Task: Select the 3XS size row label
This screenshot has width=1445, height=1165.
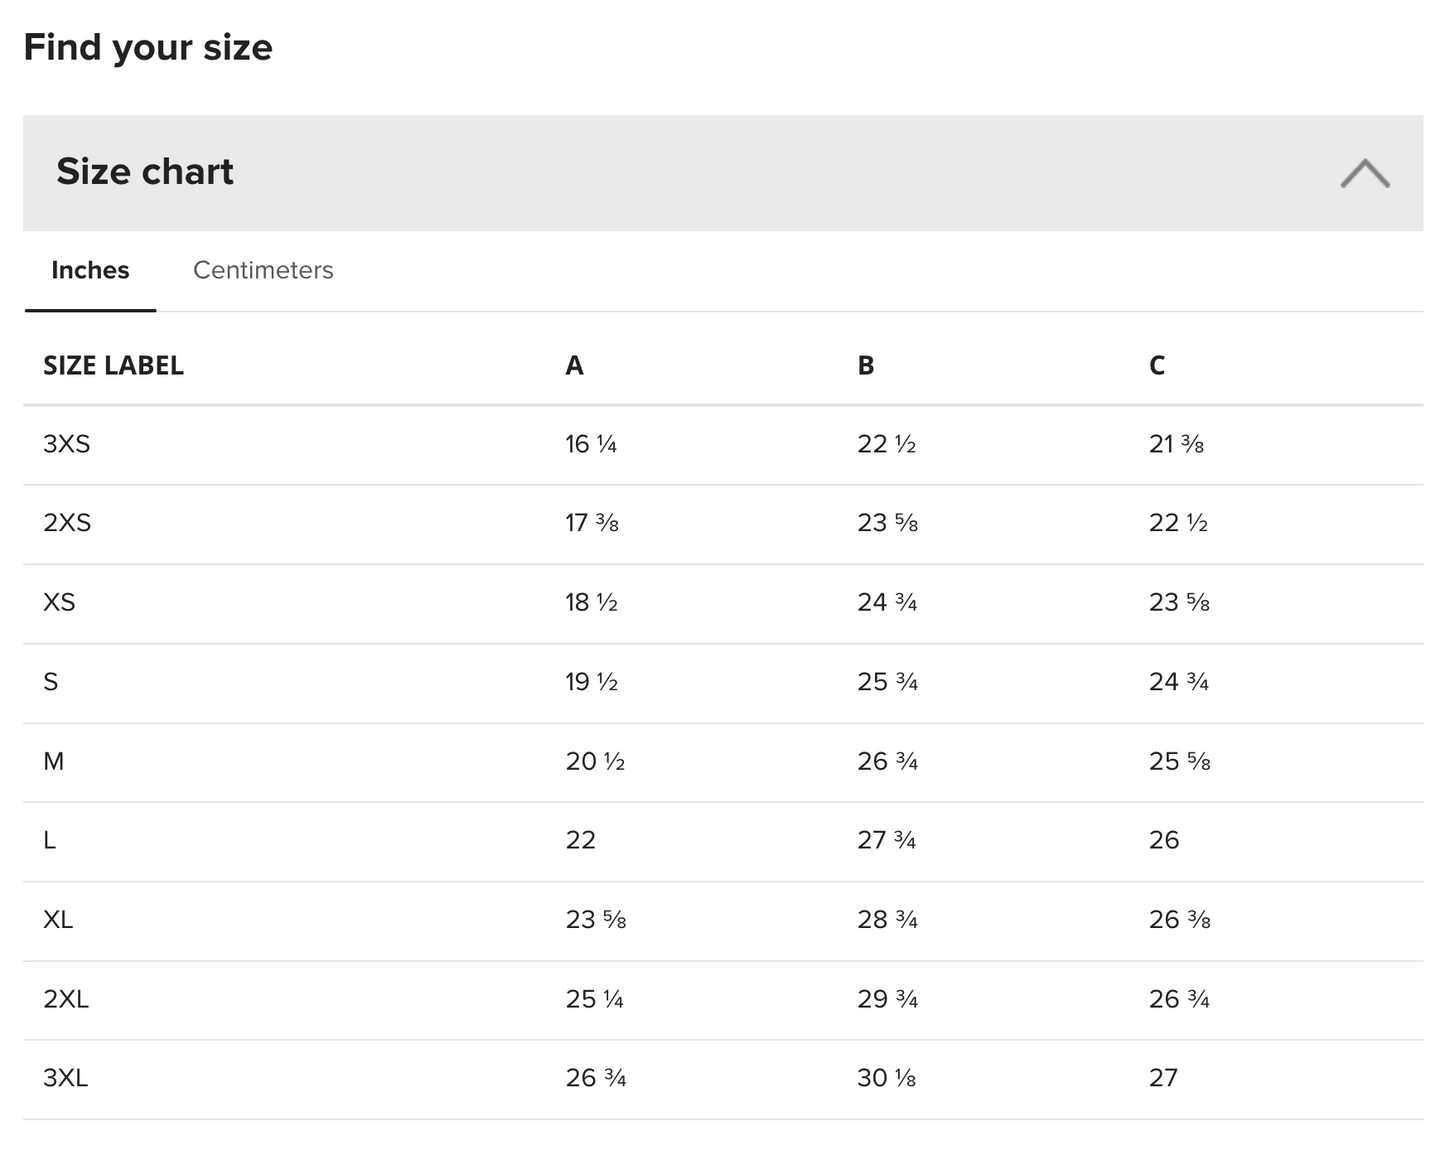Action: (66, 444)
